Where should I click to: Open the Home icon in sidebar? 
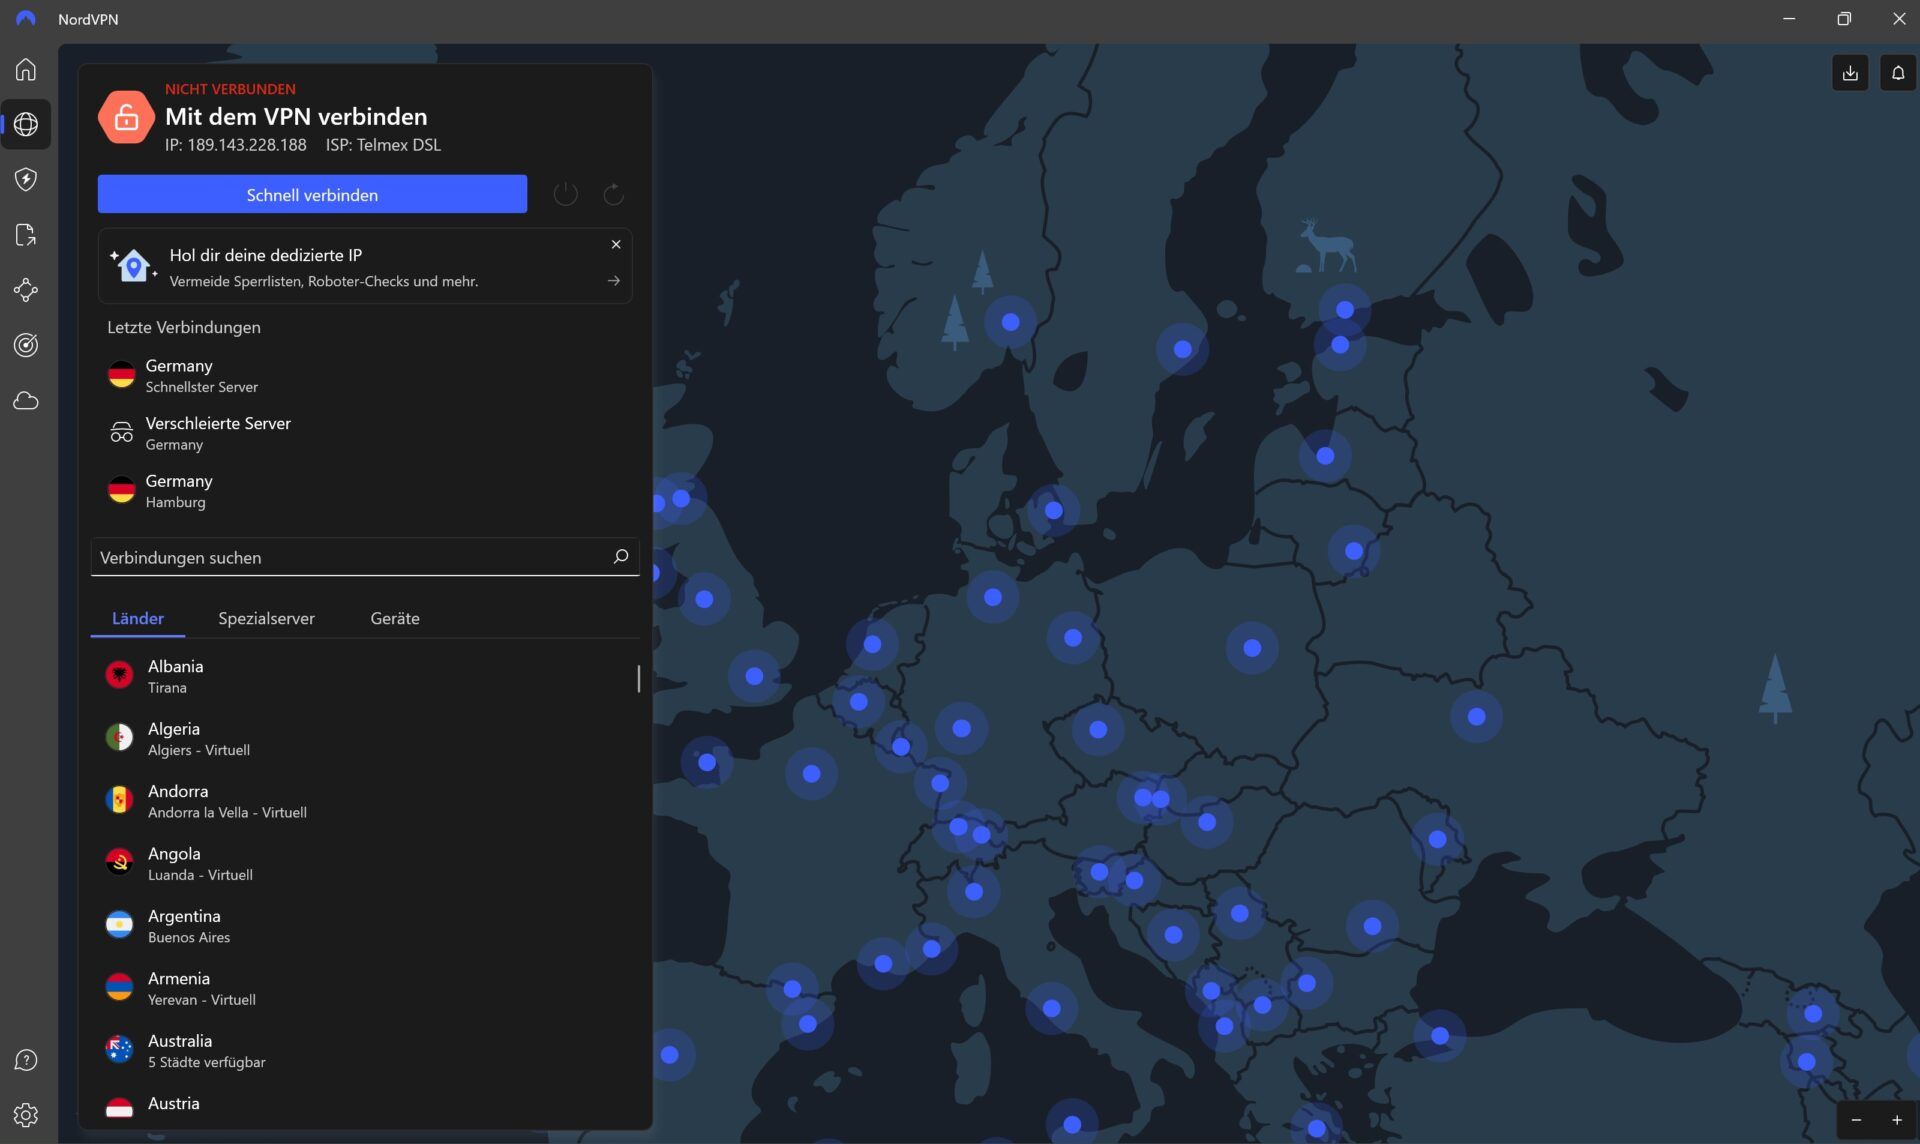pyautogui.click(x=26, y=69)
